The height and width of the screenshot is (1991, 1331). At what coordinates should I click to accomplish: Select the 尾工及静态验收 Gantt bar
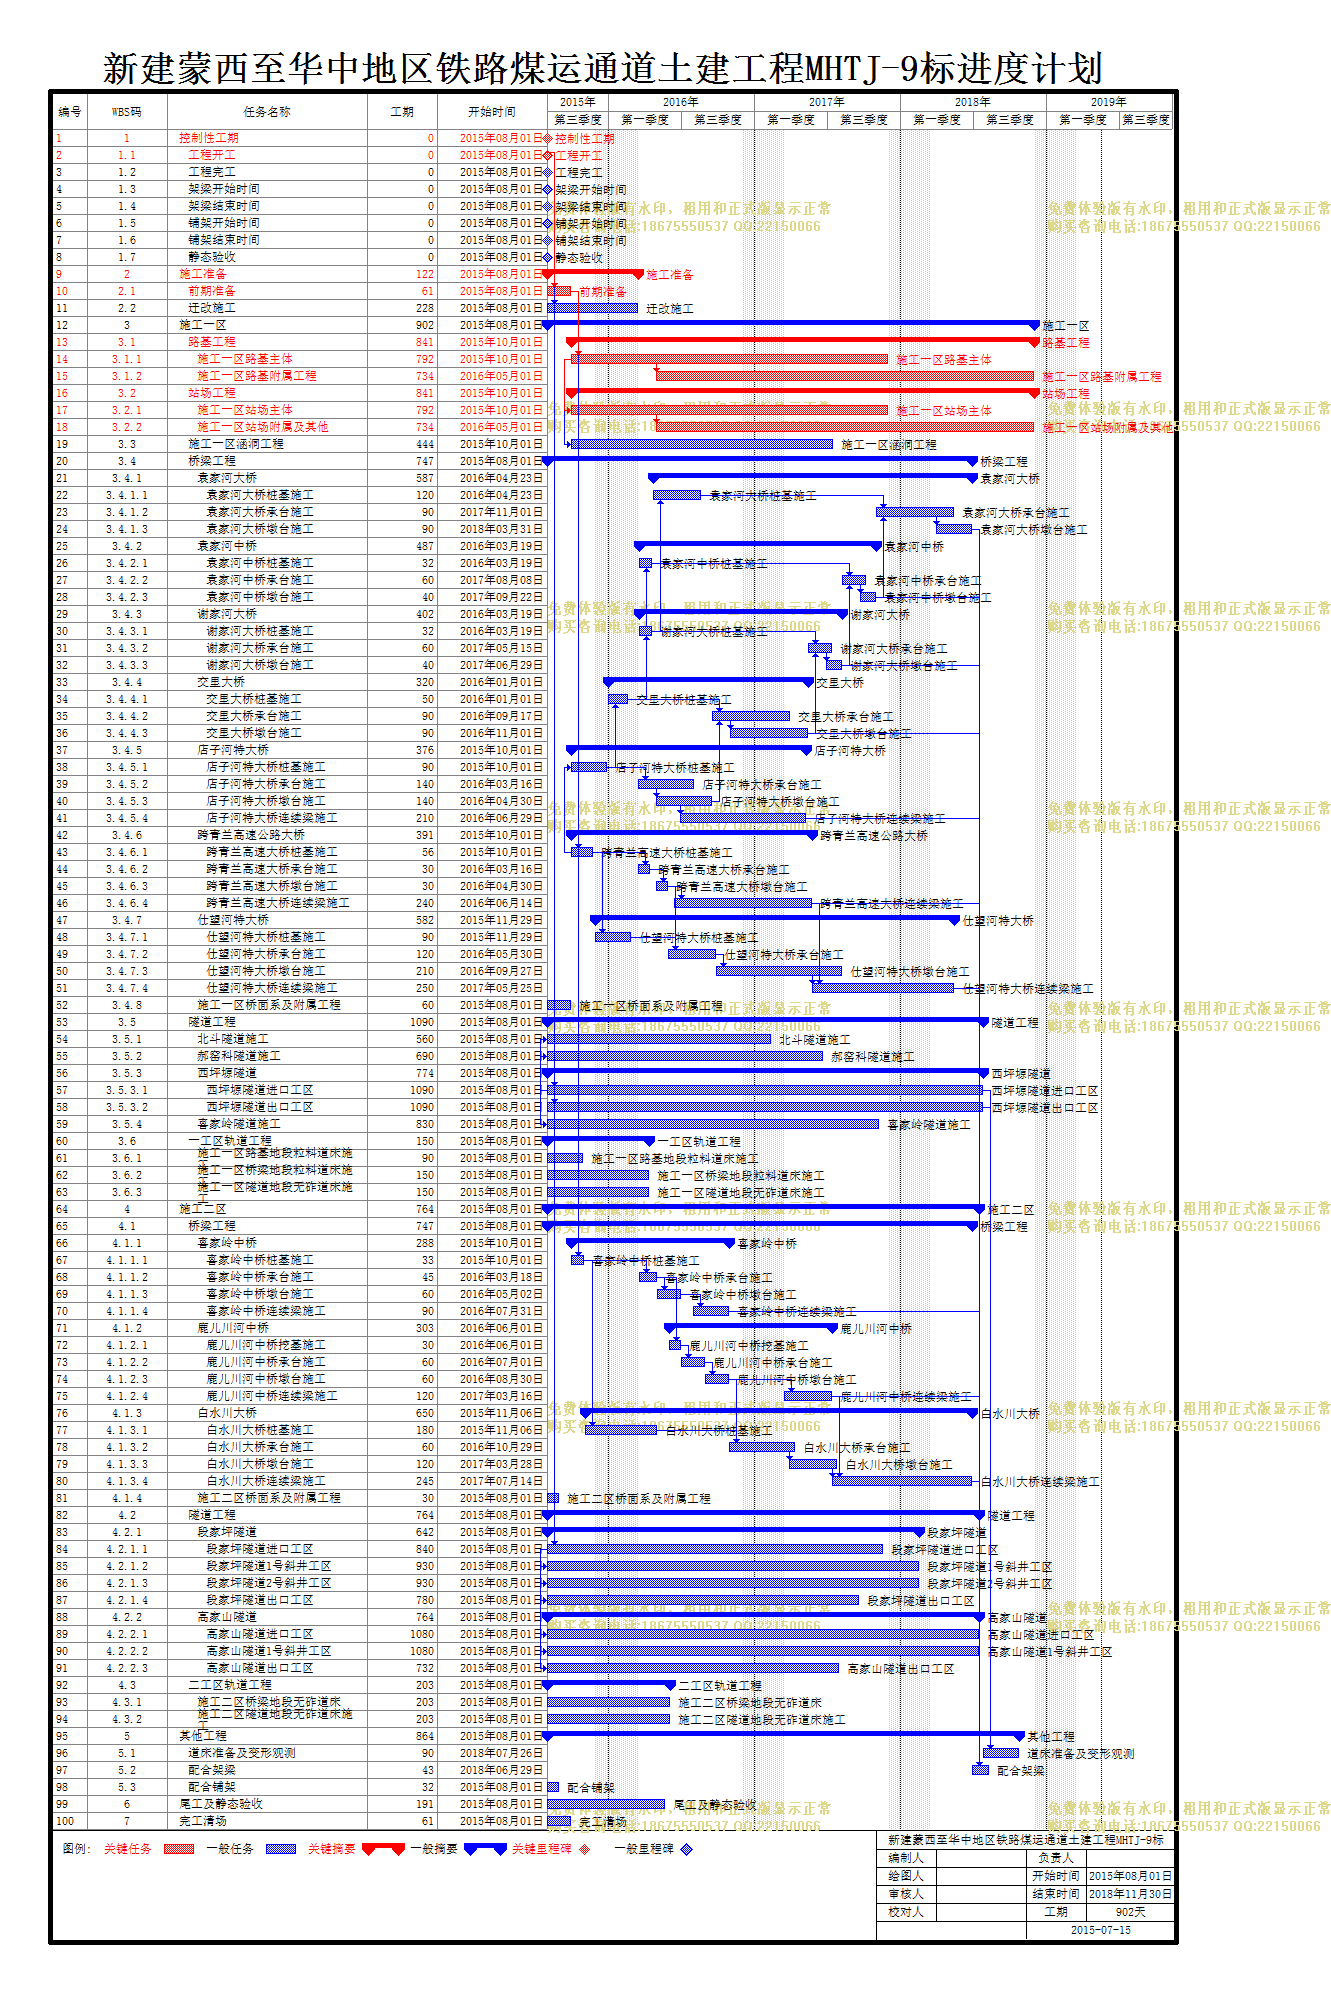pyautogui.click(x=606, y=1804)
